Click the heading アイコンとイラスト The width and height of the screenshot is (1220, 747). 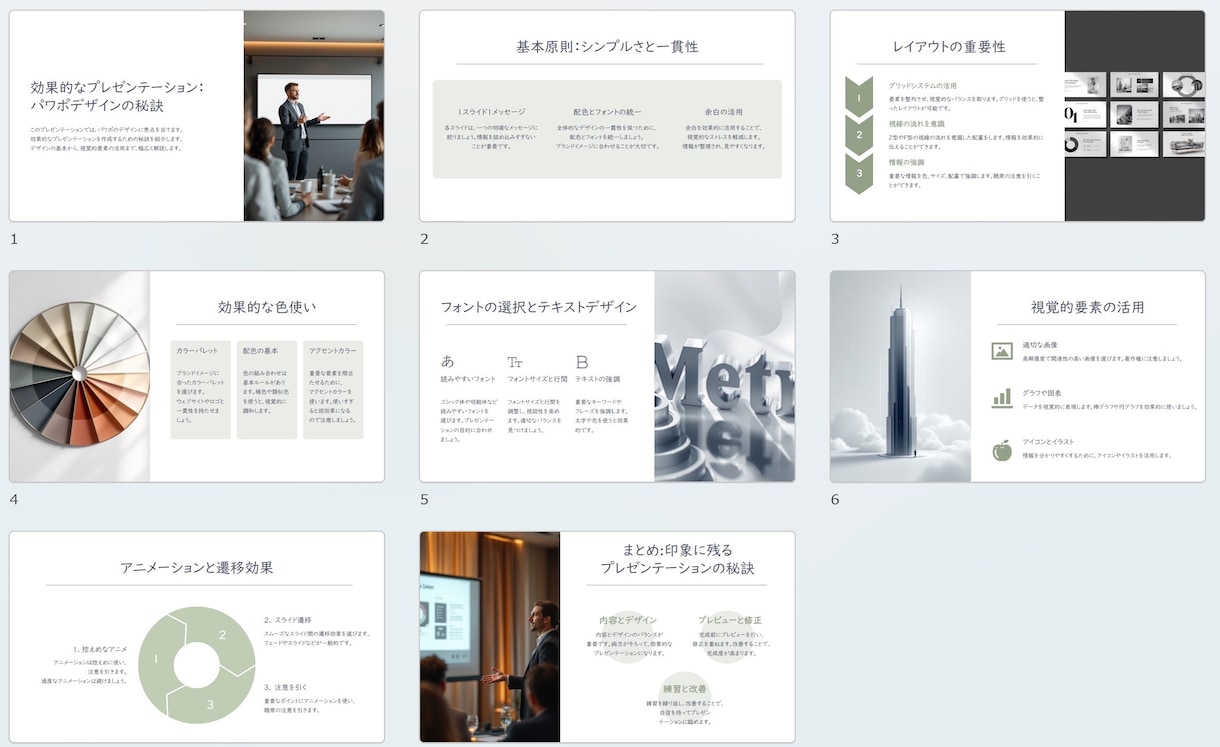[1048, 442]
